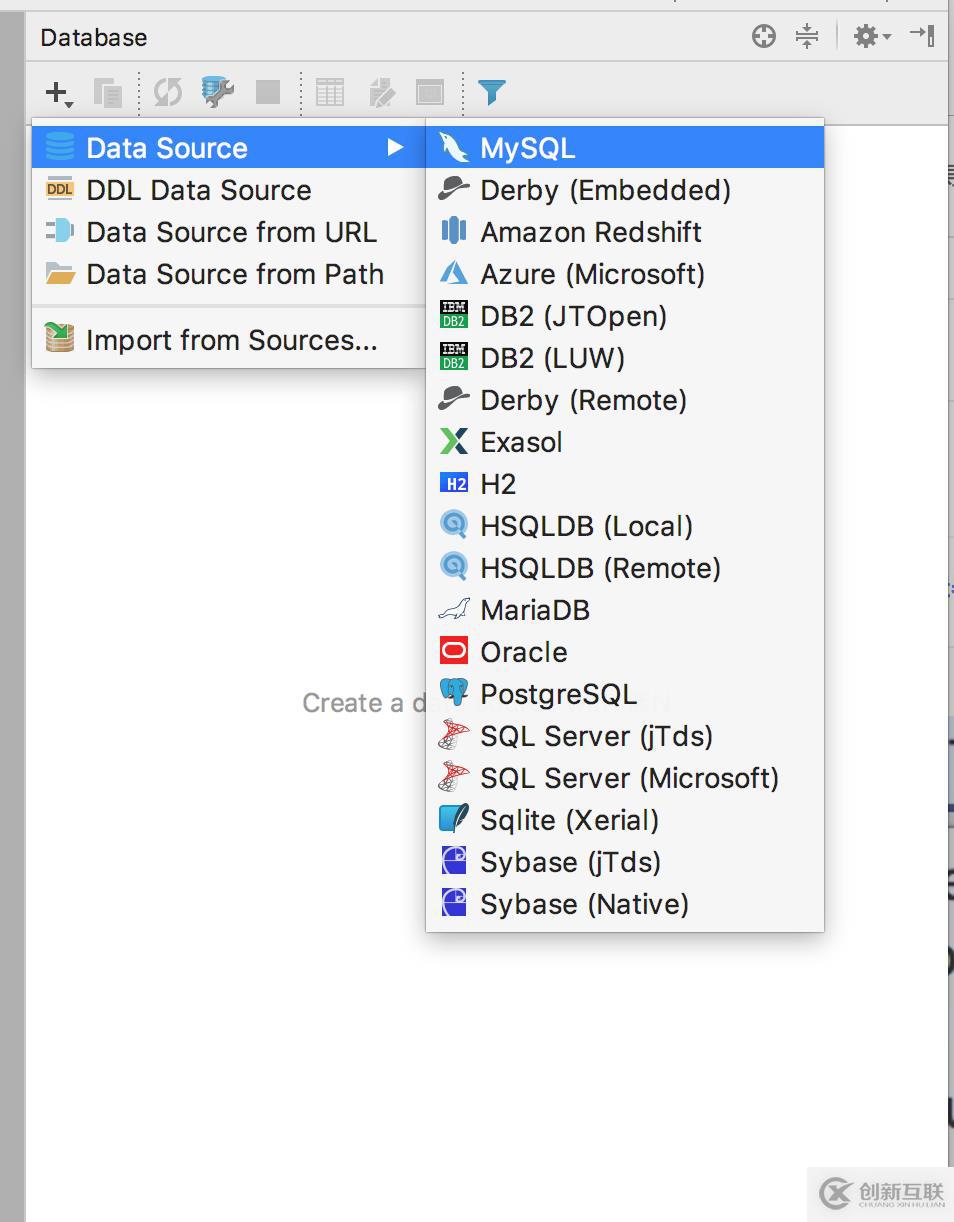Expand the Data Source submenu arrow

click(396, 148)
